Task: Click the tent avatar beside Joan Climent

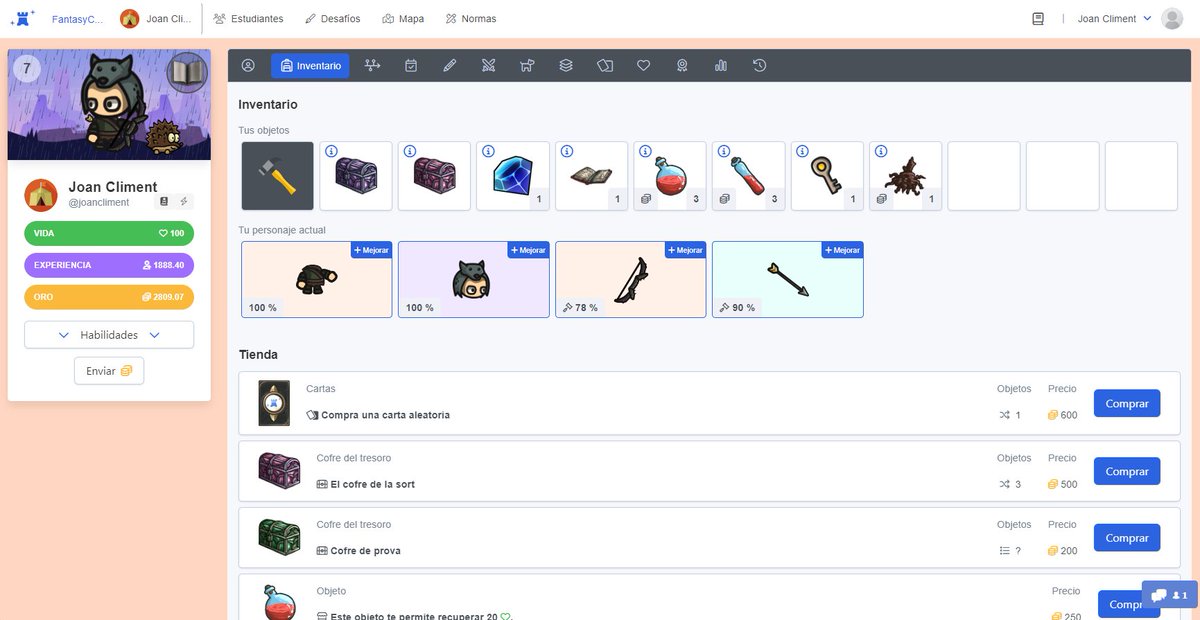Action: point(41,195)
